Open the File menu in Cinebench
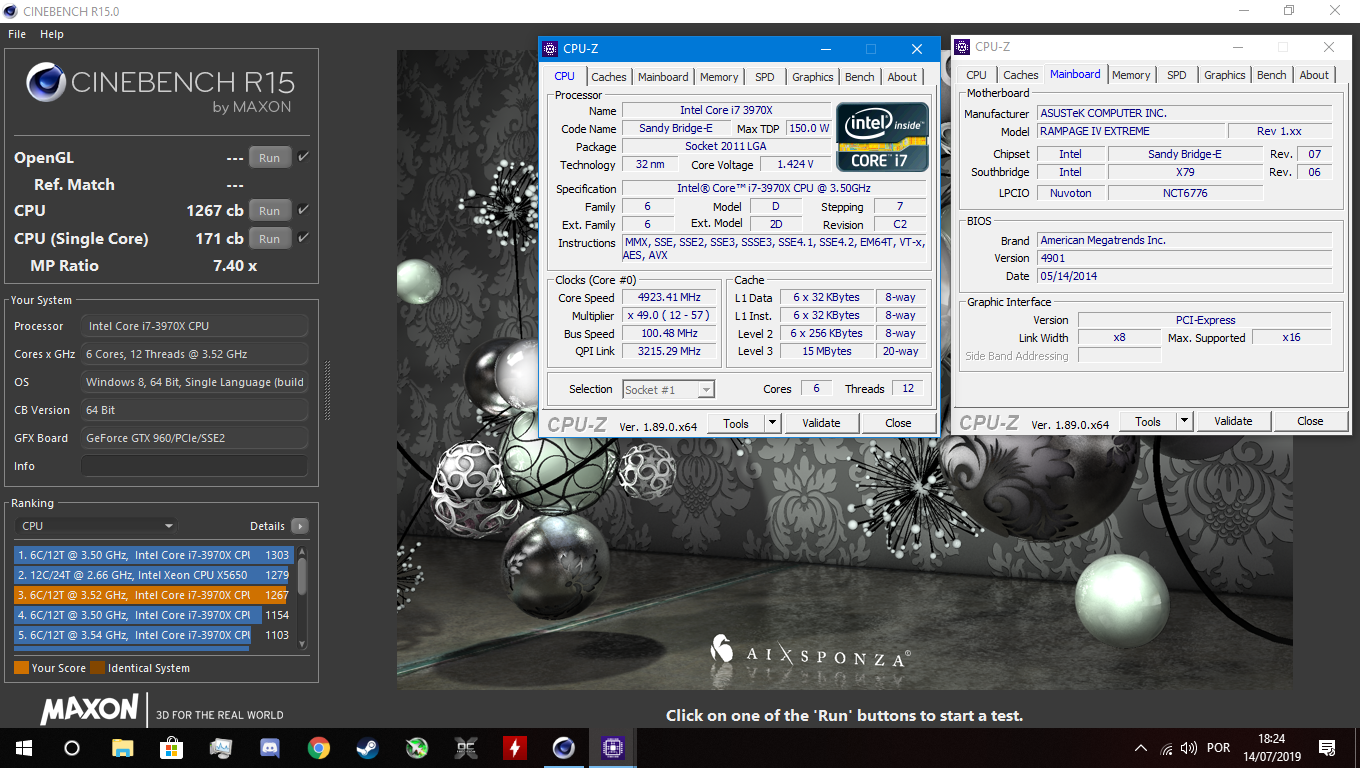The image size is (1360, 768). pos(17,34)
